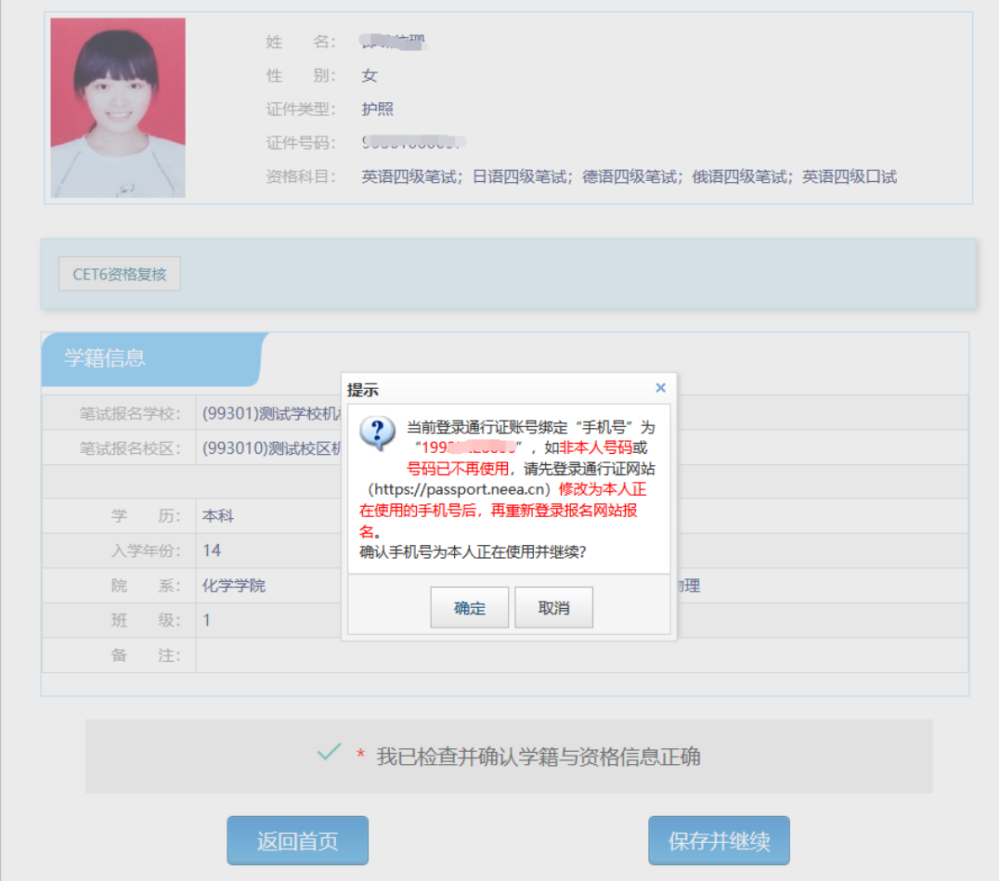Select the 笔试报名校区 value field
The image size is (1000, 881).
pos(270,449)
